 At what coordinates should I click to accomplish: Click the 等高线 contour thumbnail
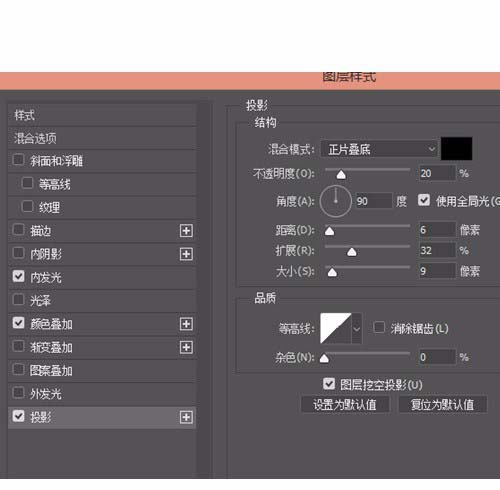pyautogui.click(x=336, y=328)
